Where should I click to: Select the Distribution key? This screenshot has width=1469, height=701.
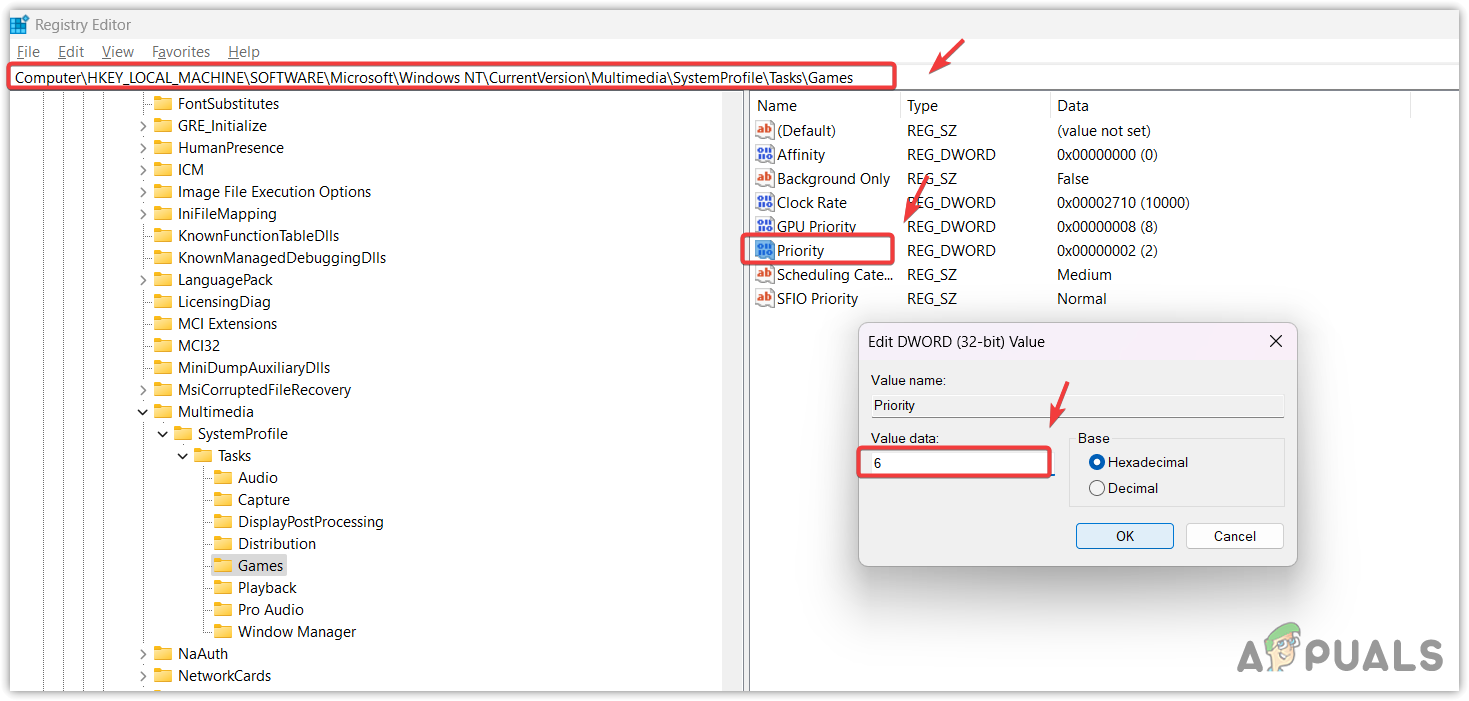coord(277,543)
